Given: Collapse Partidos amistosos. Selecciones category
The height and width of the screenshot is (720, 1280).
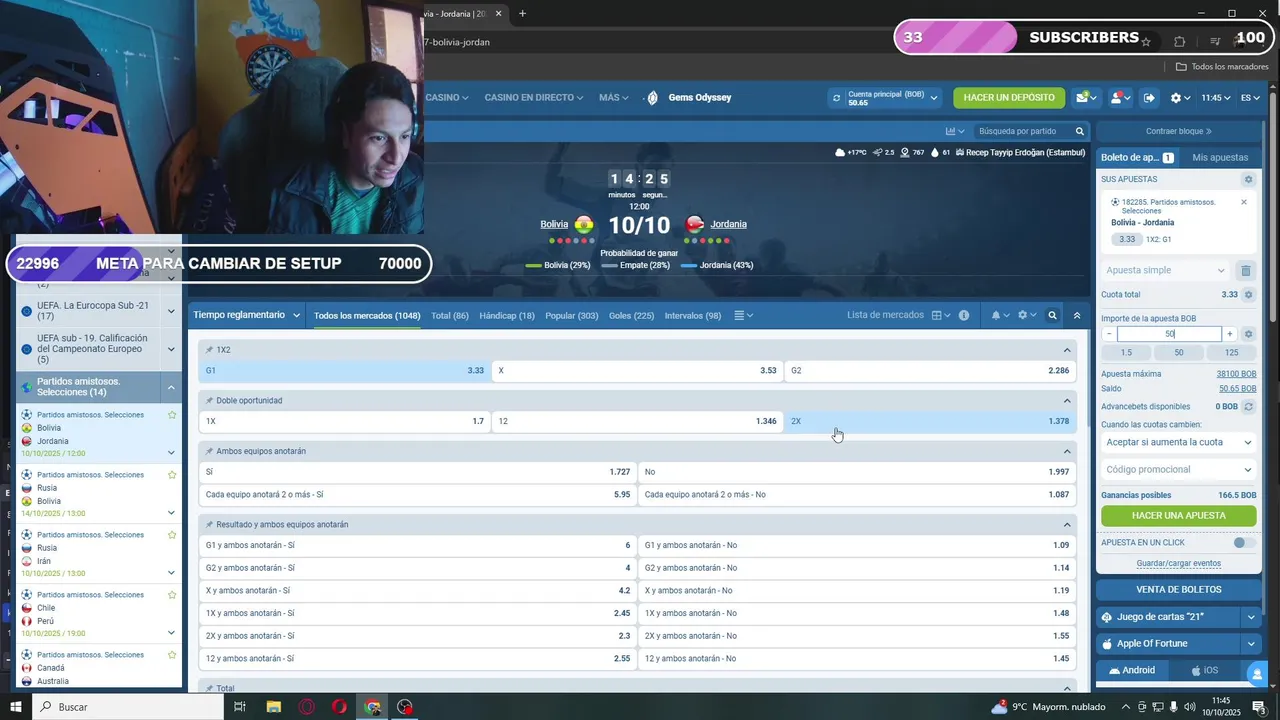Looking at the screenshot, I should tap(171, 387).
